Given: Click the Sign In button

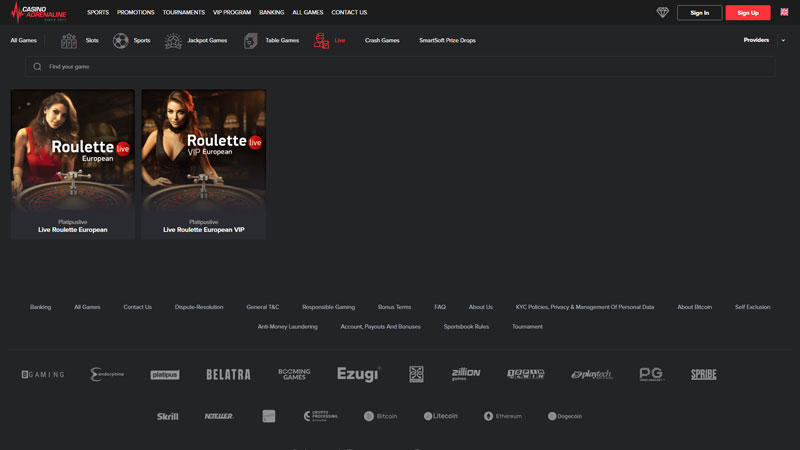Looking at the screenshot, I should point(699,13).
